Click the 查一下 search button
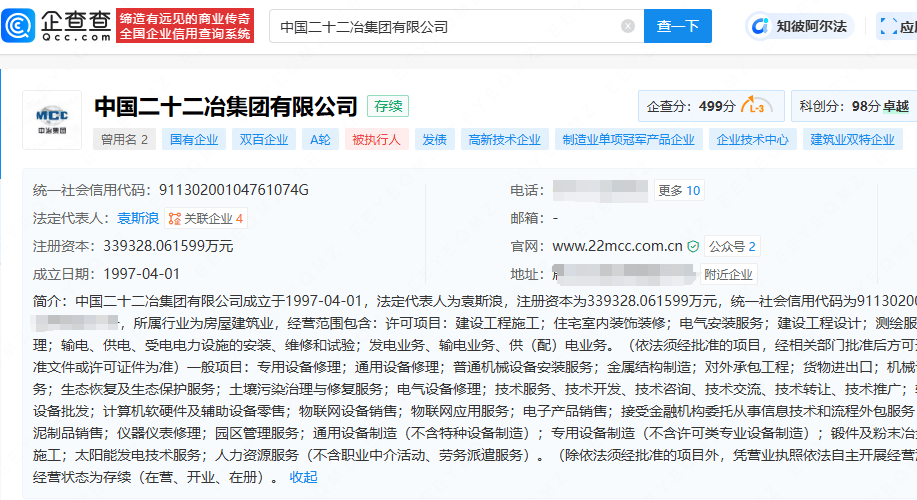The height and width of the screenshot is (500, 917). tap(677, 26)
